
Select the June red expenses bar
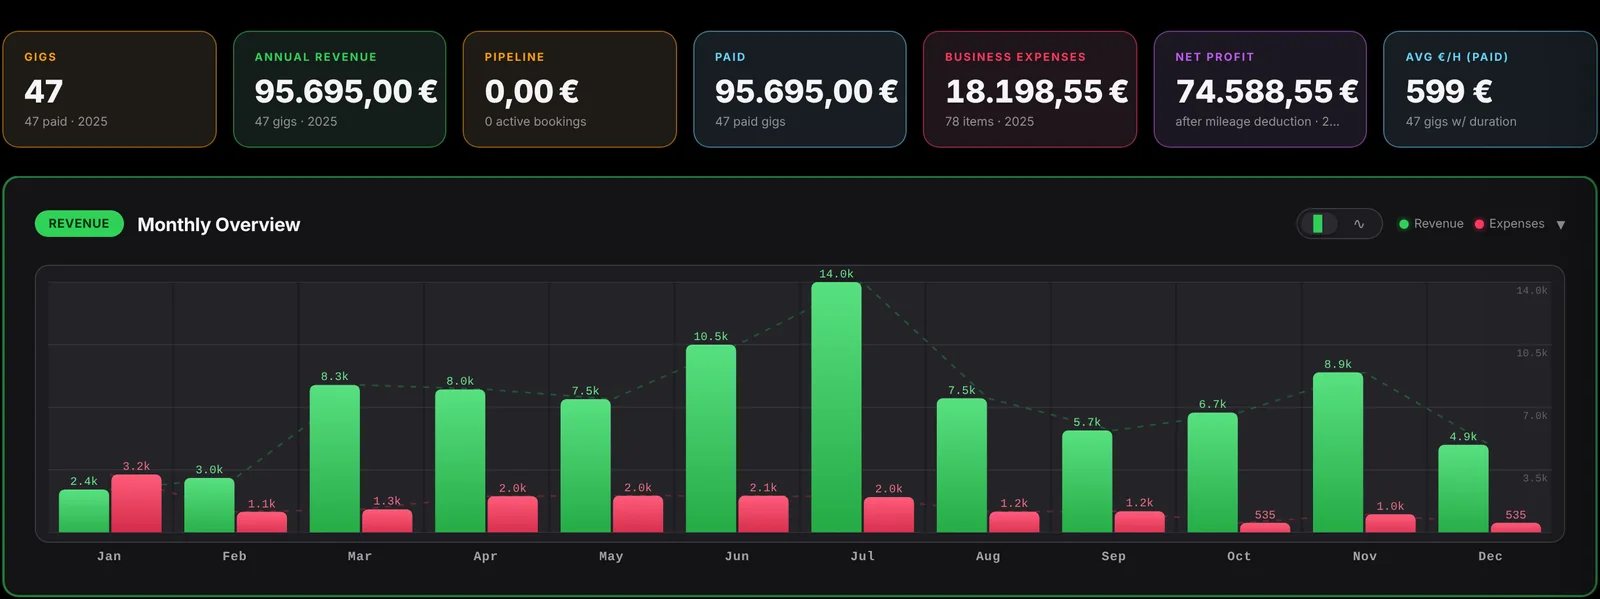click(x=763, y=514)
